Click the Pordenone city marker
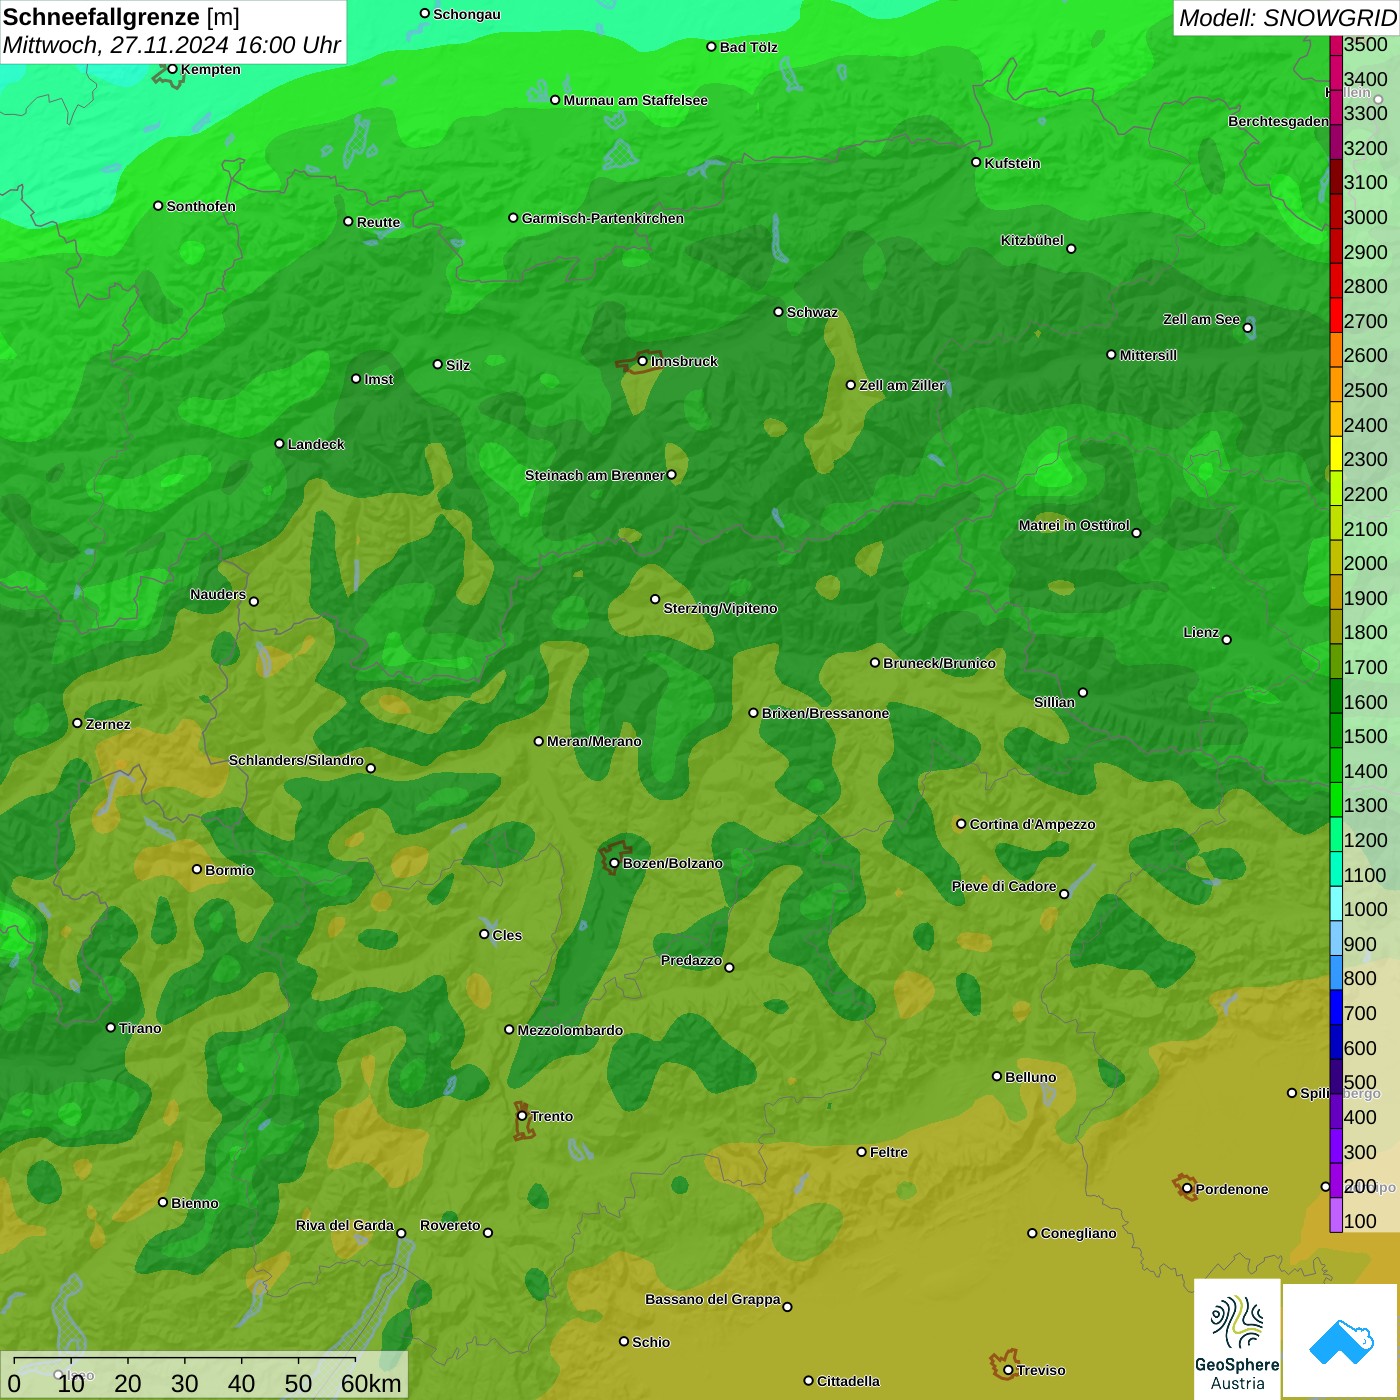The width and height of the screenshot is (1400, 1400). tap(1187, 1189)
